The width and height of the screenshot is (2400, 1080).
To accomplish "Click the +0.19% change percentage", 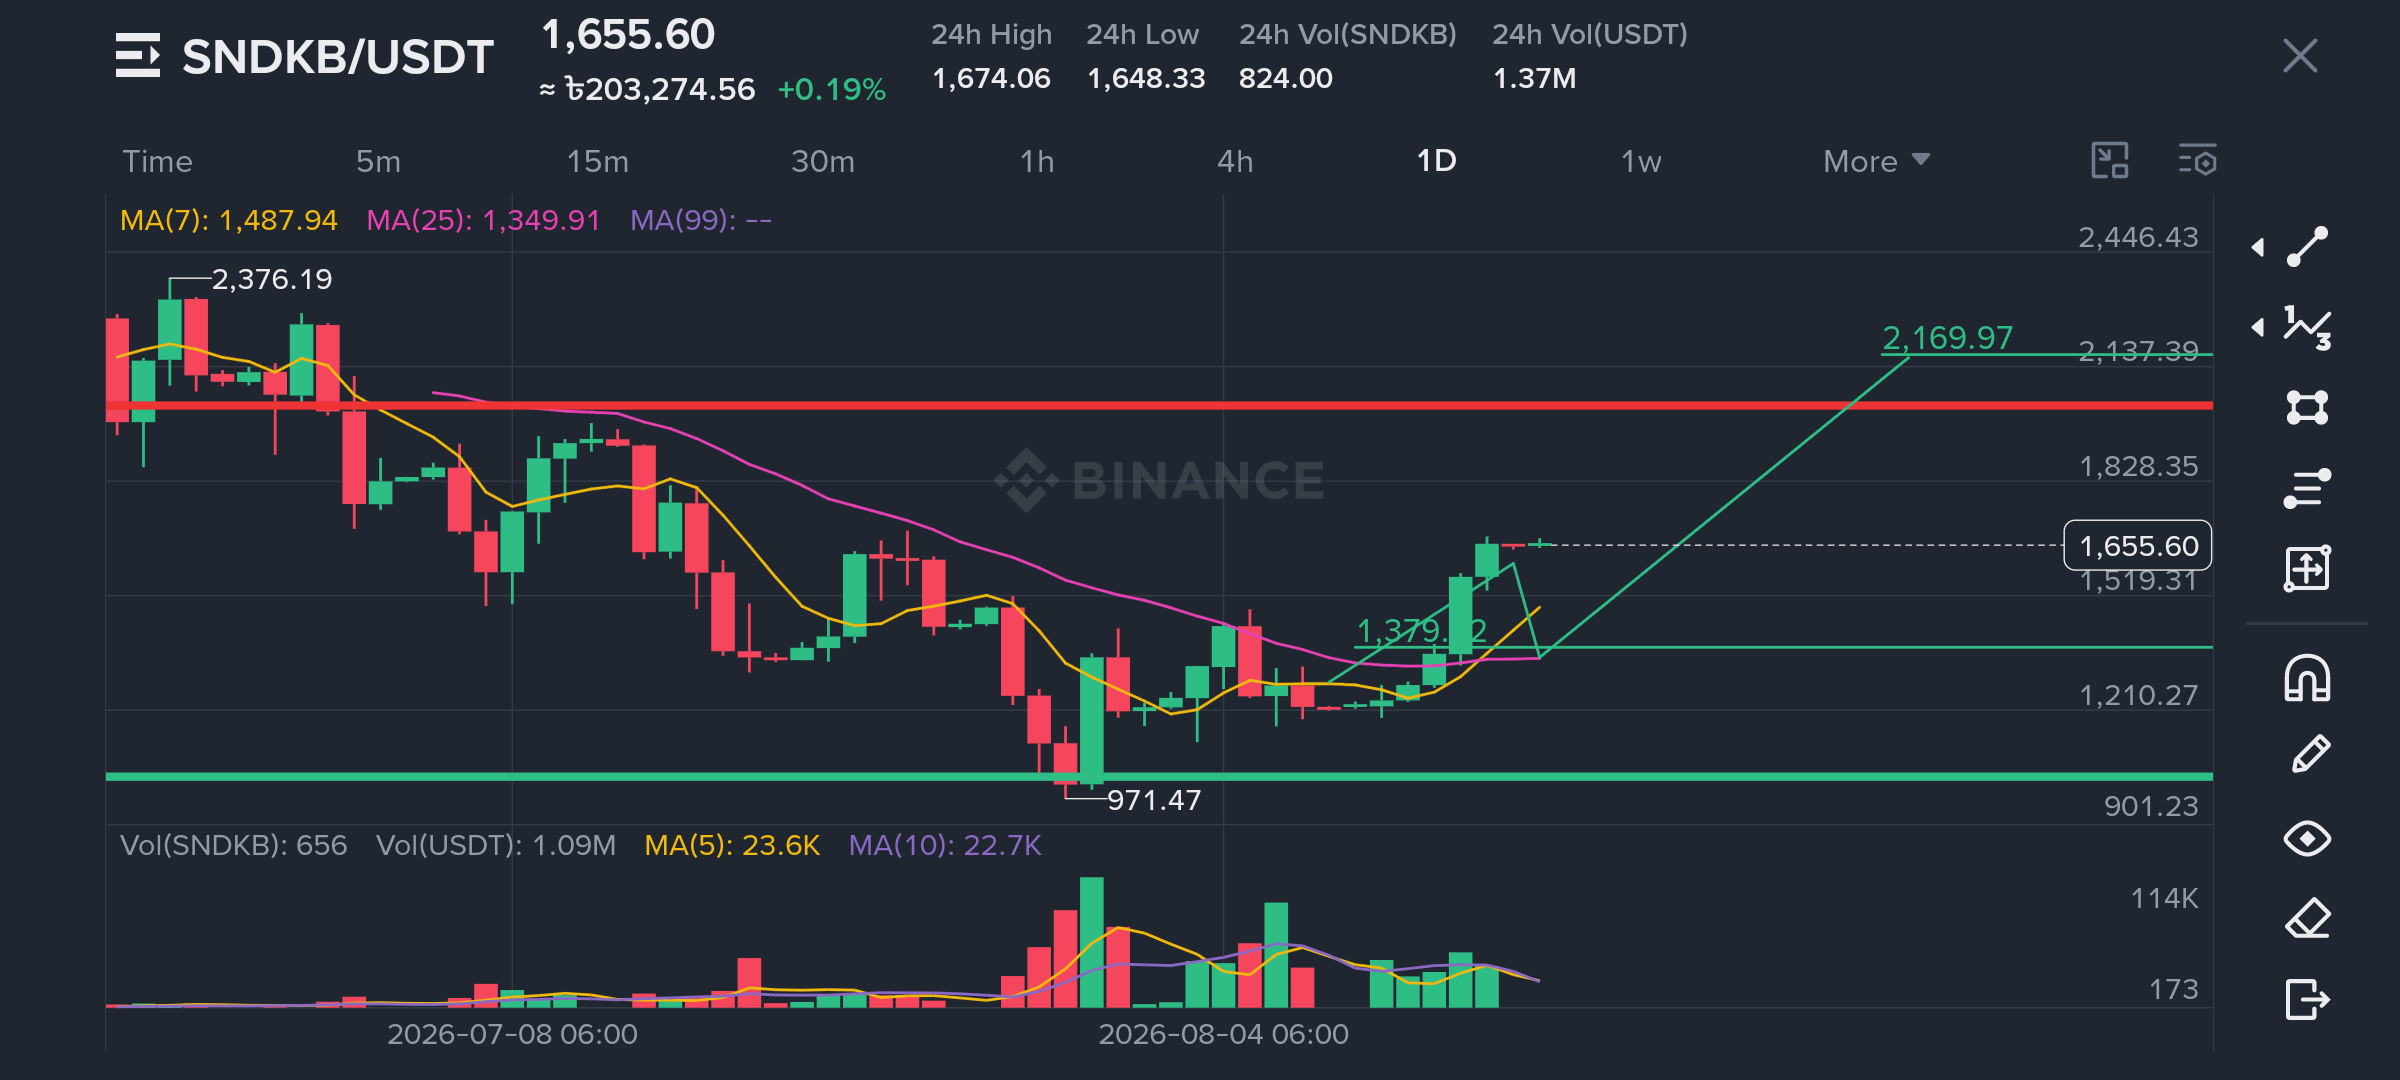I will pos(831,90).
